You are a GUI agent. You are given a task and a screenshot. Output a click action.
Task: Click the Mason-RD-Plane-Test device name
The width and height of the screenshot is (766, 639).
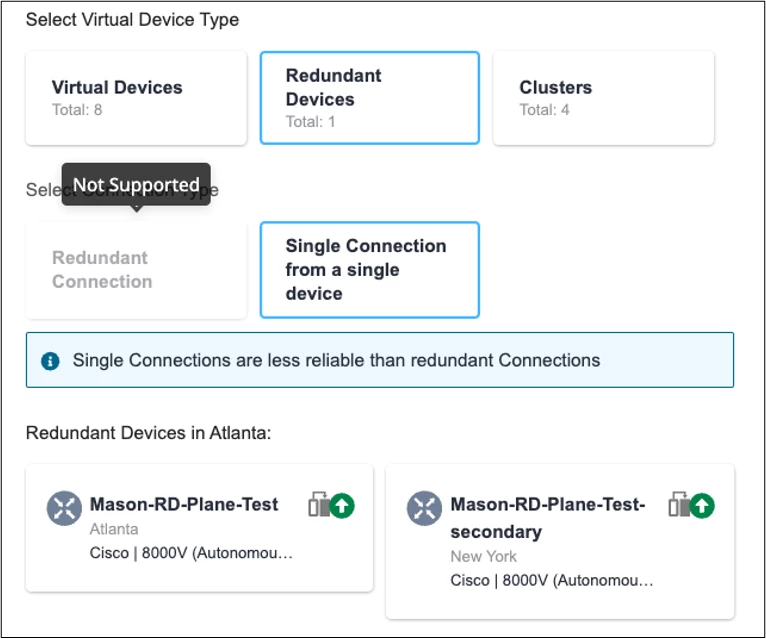[184, 505]
